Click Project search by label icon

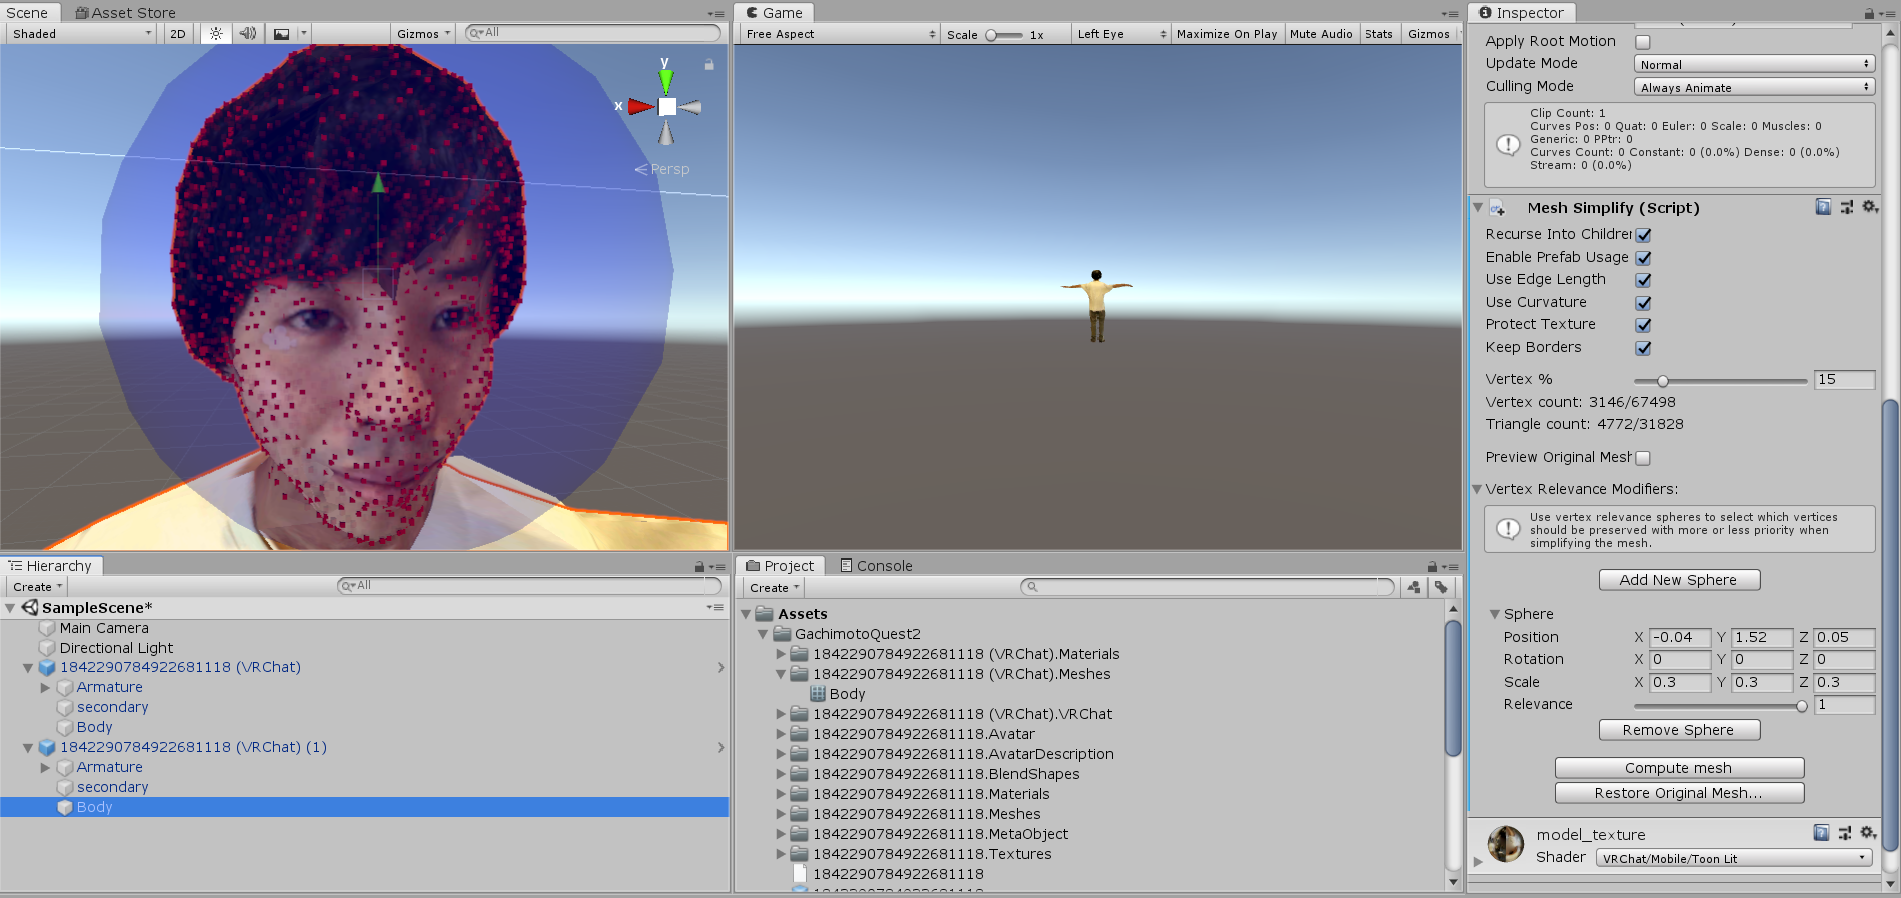[1441, 587]
